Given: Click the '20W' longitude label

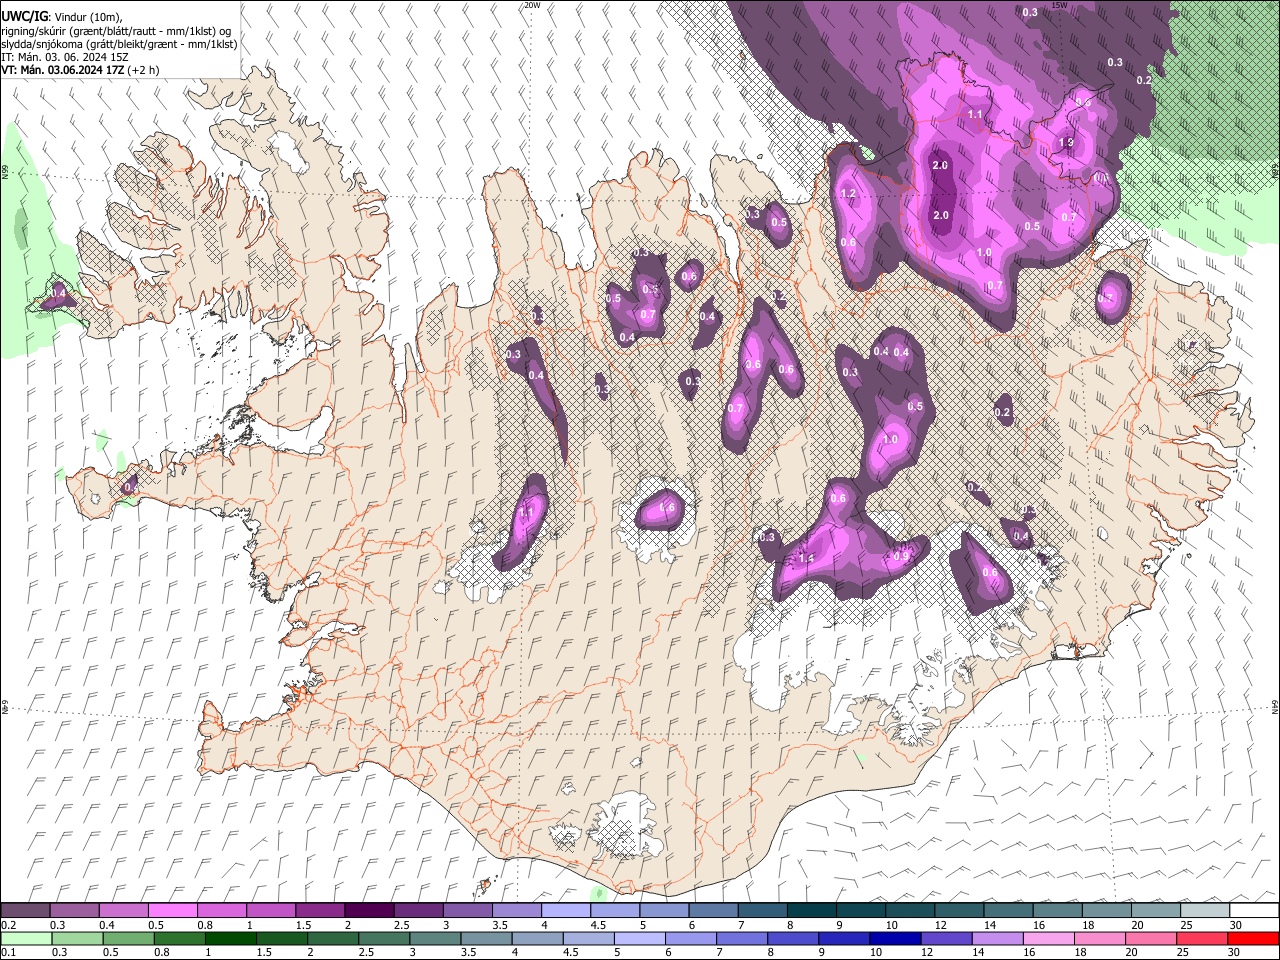Looking at the screenshot, I should tap(532, 5).
